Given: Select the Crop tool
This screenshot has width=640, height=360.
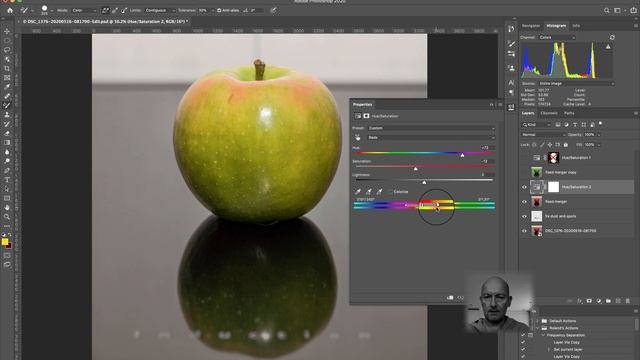Looking at the screenshot, I should pyautogui.click(x=7, y=69).
